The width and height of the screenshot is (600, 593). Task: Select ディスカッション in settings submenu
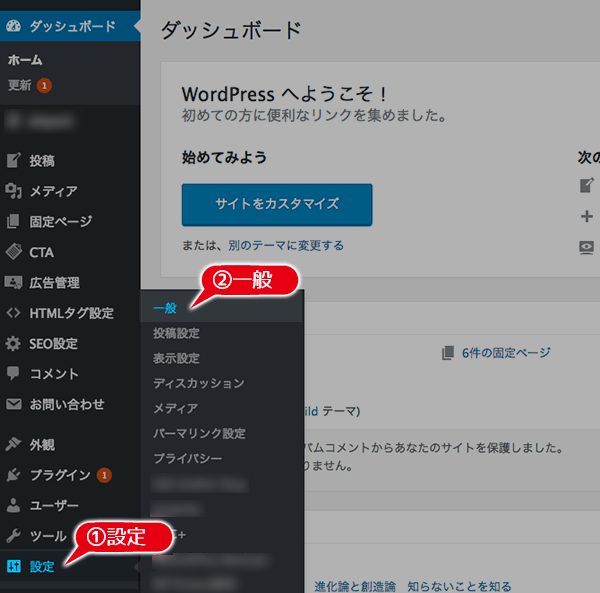click(x=199, y=383)
